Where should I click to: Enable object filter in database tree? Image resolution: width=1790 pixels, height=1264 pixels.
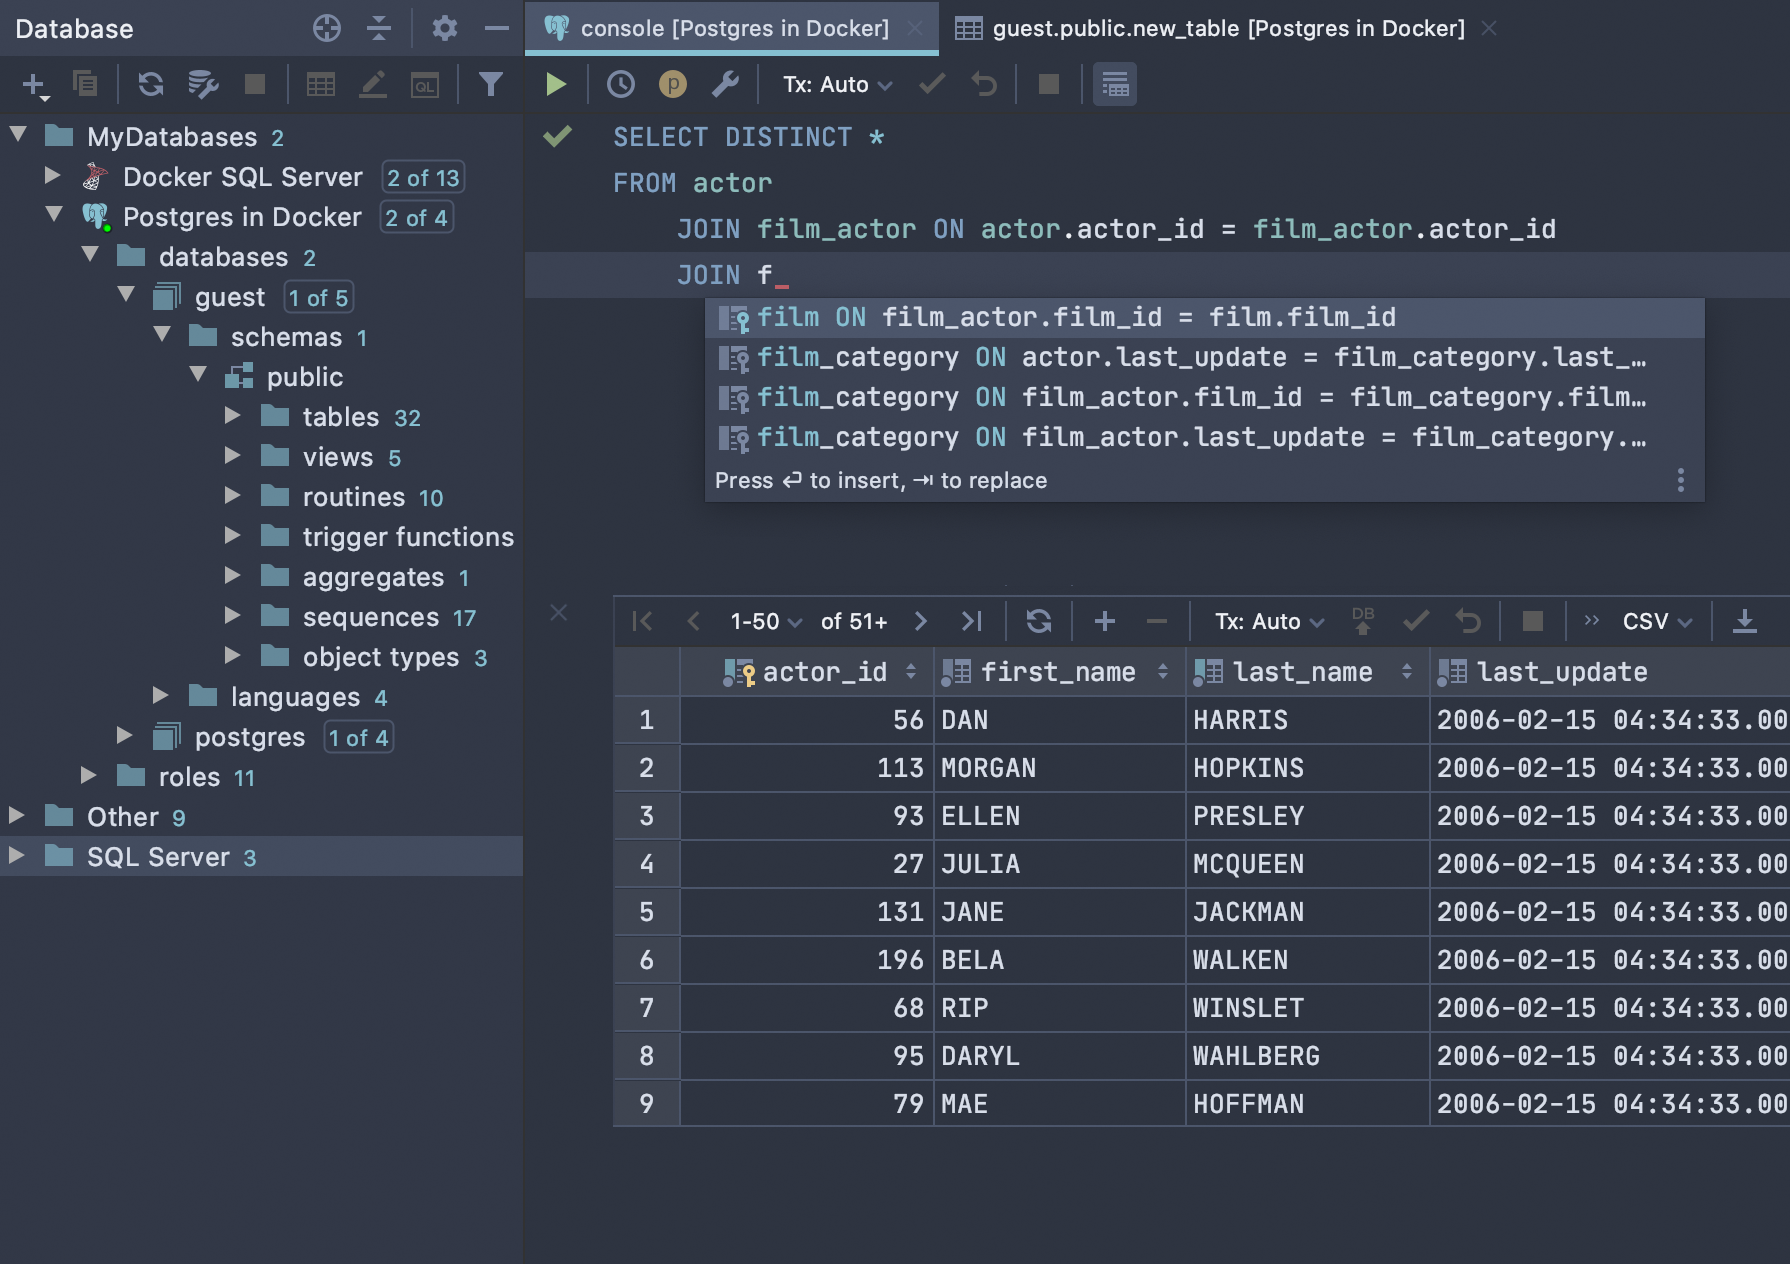pos(490,84)
